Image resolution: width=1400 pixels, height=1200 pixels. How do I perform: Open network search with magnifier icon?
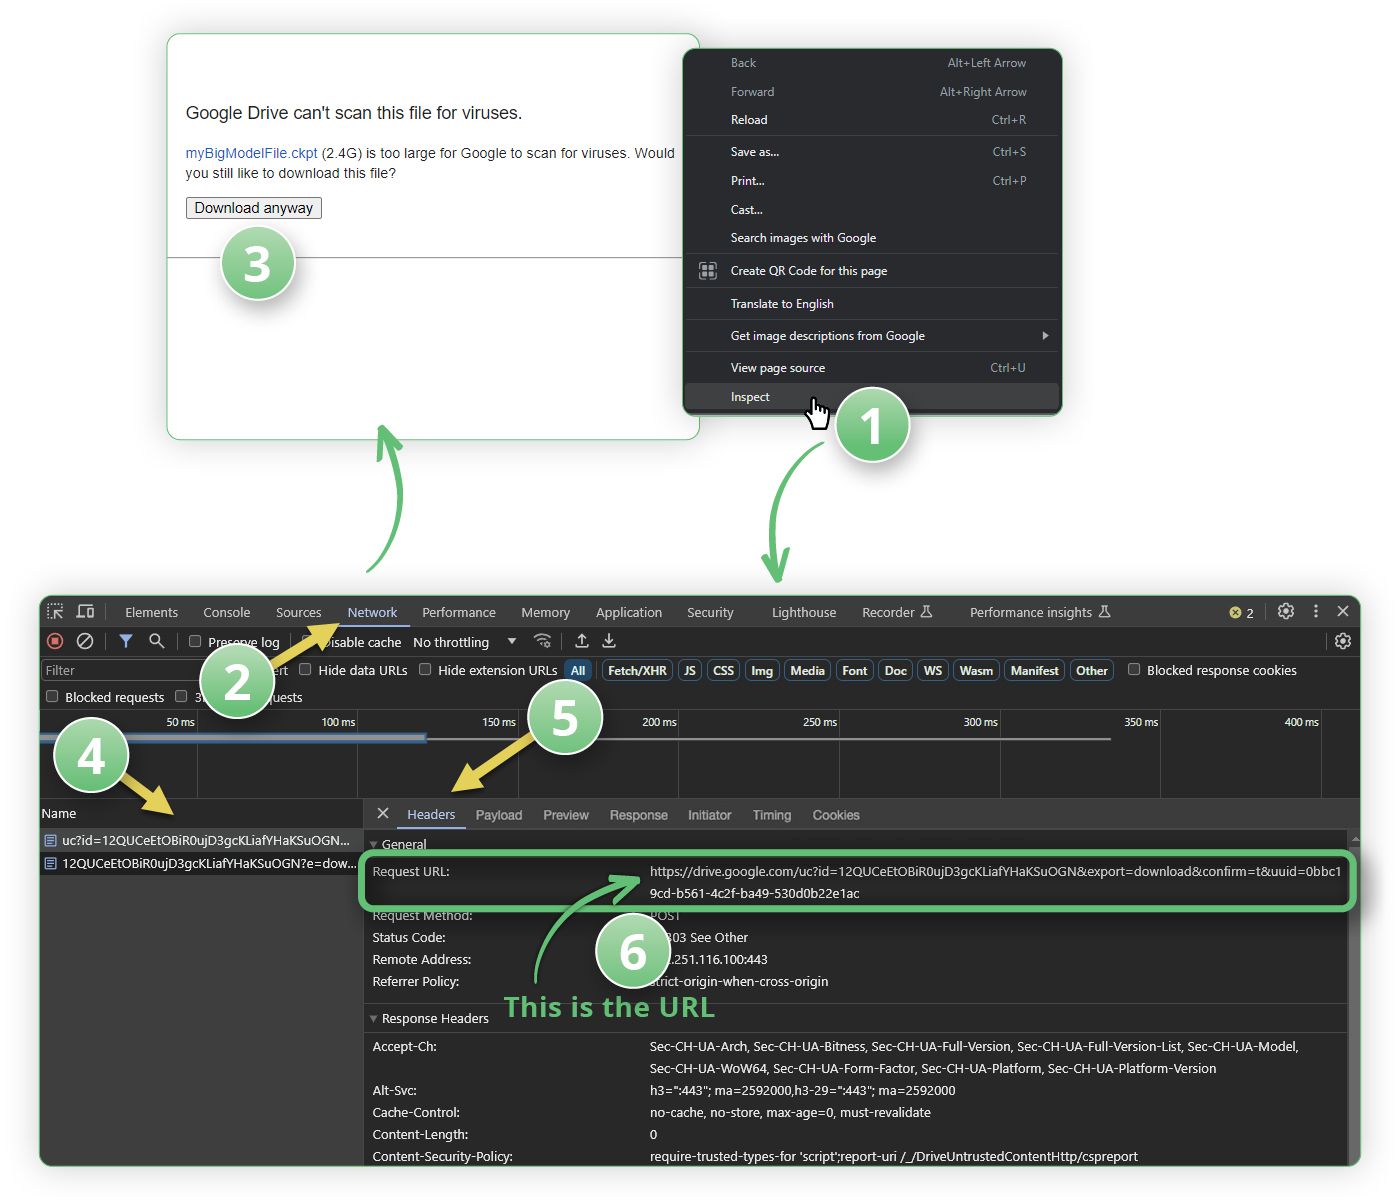coord(156,641)
